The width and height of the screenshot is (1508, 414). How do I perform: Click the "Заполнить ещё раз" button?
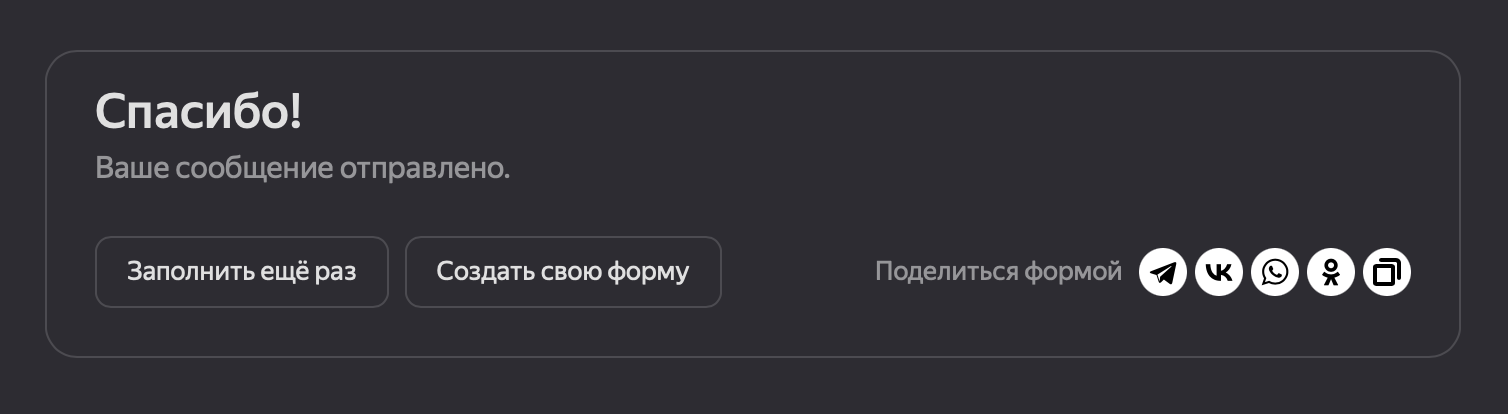(x=241, y=272)
